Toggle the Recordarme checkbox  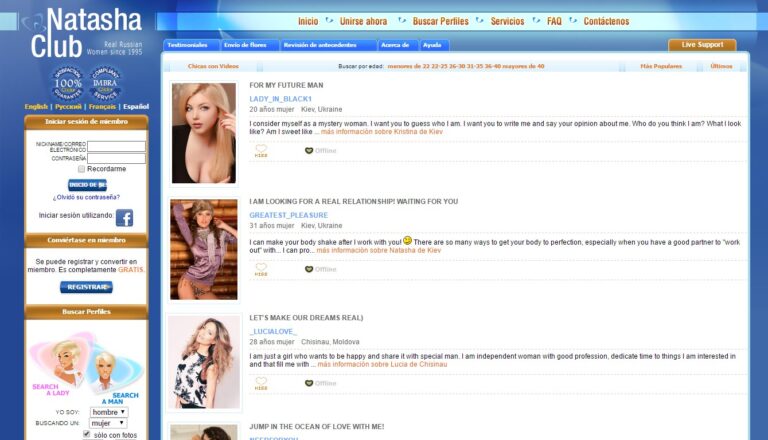click(x=81, y=169)
